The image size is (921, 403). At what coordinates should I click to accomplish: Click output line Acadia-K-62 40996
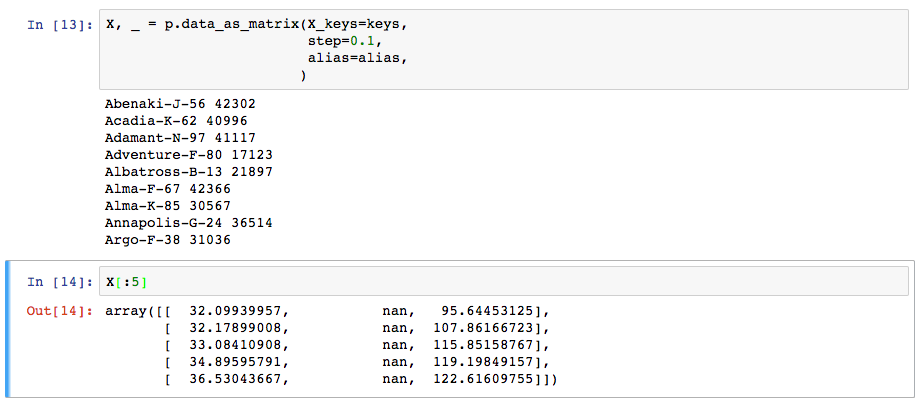pos(176,121)
